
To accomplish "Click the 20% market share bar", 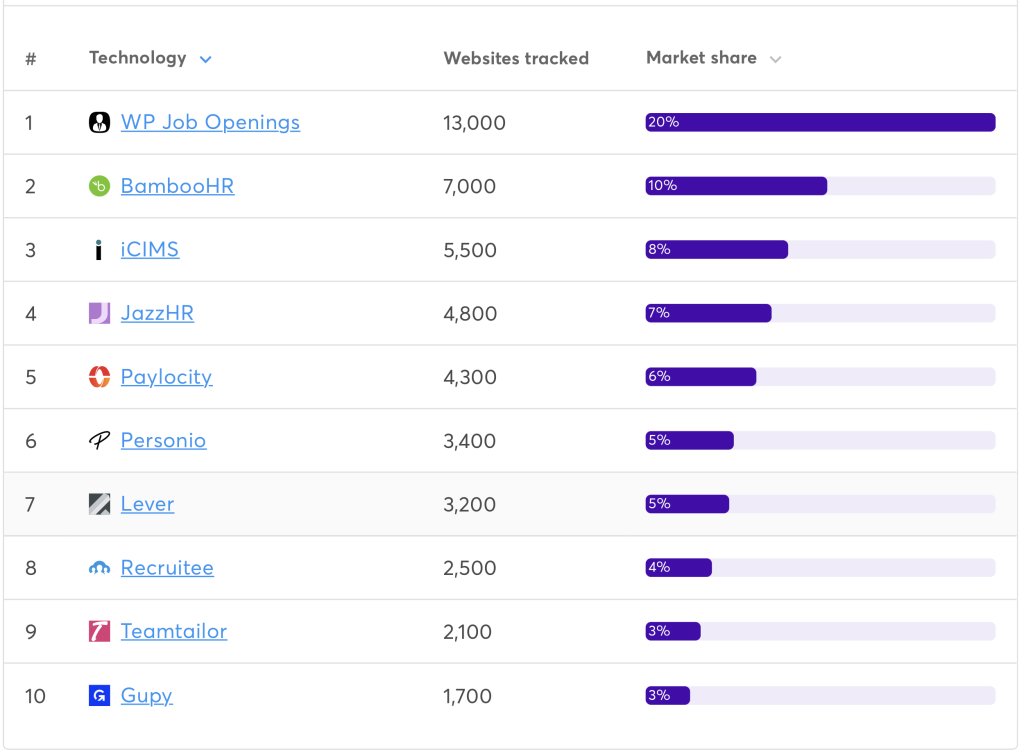I will [x=820, y=122].
